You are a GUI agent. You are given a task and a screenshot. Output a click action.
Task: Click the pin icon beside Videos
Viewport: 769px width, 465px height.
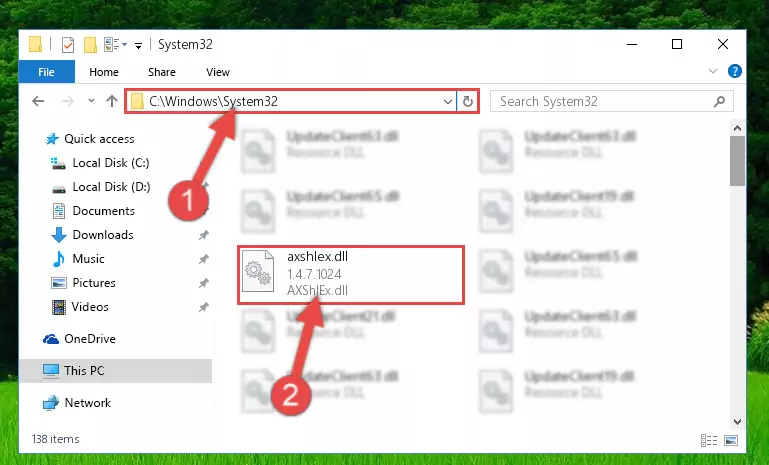coord(204,307)
